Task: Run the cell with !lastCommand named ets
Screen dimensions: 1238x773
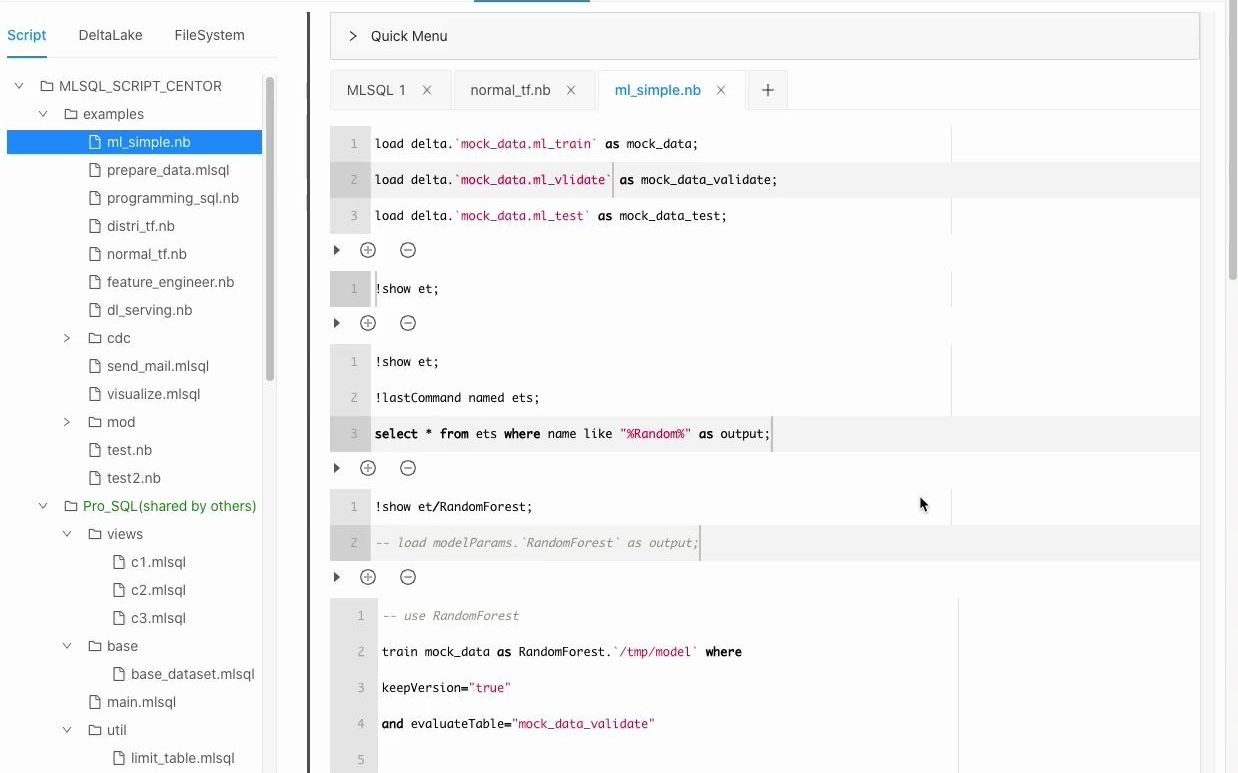Action: coord(337,468)
